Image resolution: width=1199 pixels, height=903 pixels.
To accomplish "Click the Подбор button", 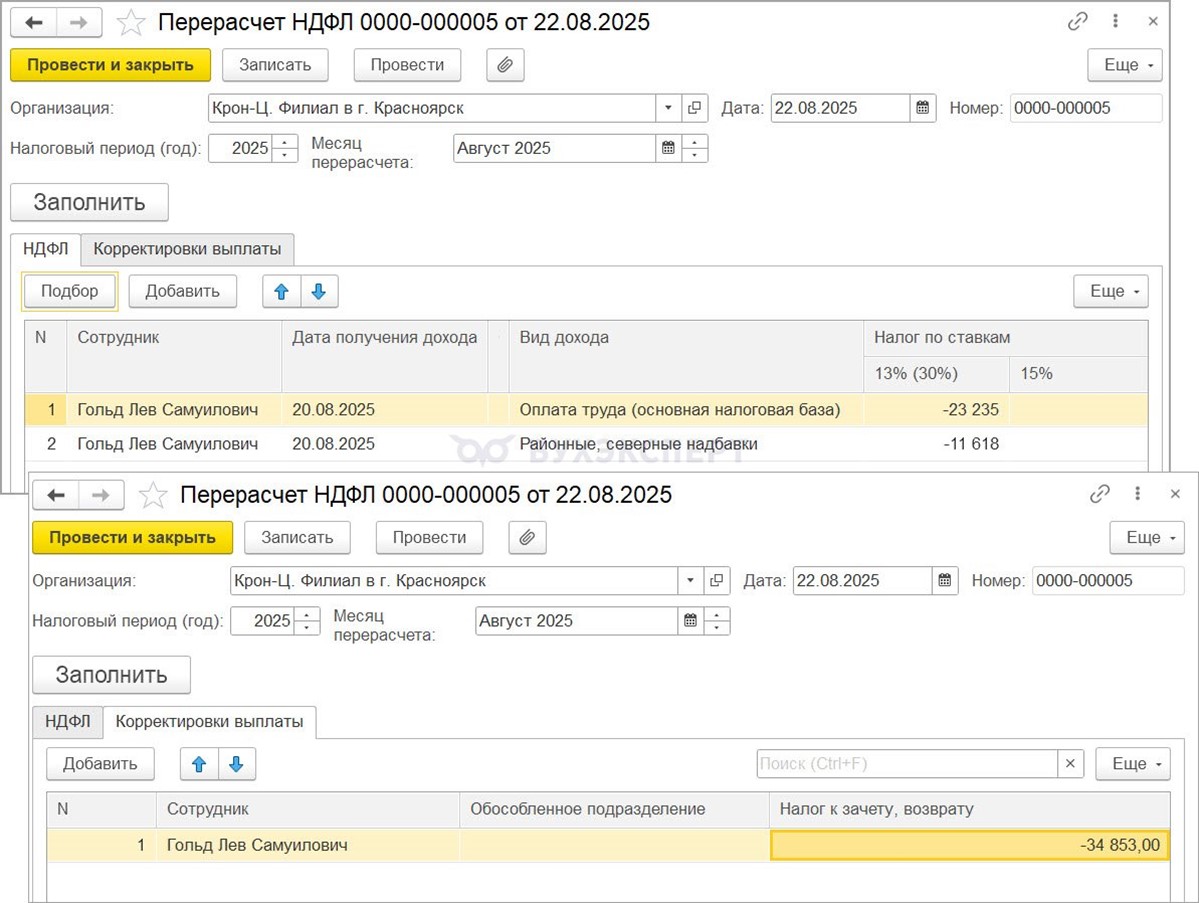I will 70,291.
